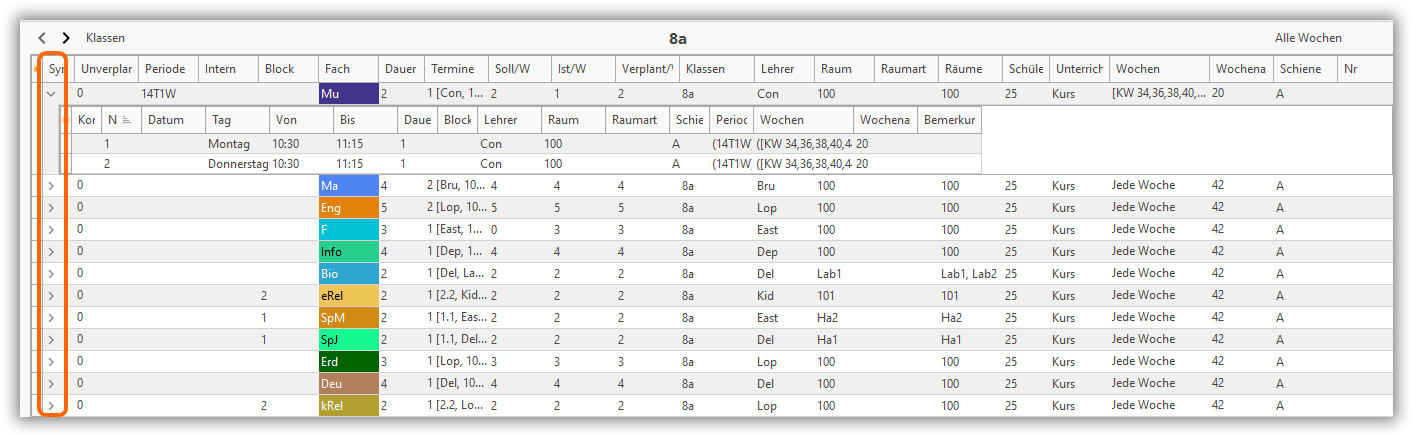Screen dimensions: 1413x437
Task: Expand the Info lesson row
Action: (51, 251)
